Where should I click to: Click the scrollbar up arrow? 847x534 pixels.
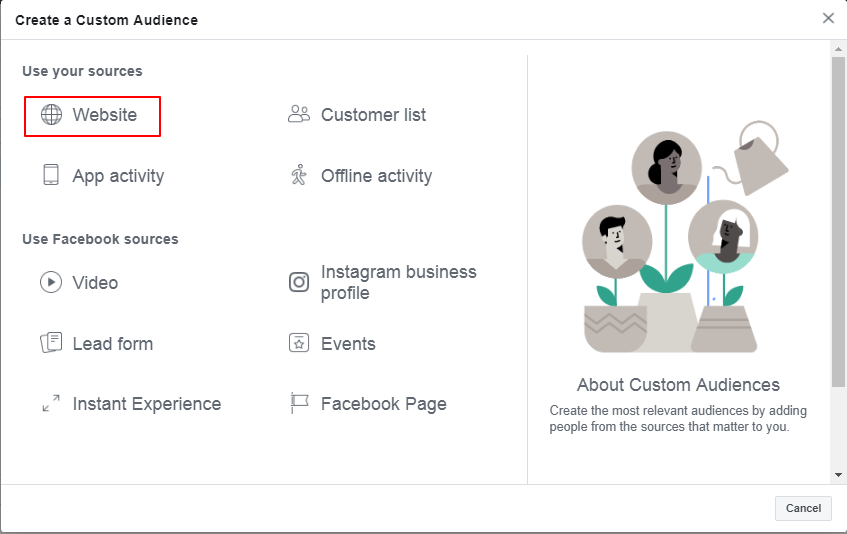838,49
